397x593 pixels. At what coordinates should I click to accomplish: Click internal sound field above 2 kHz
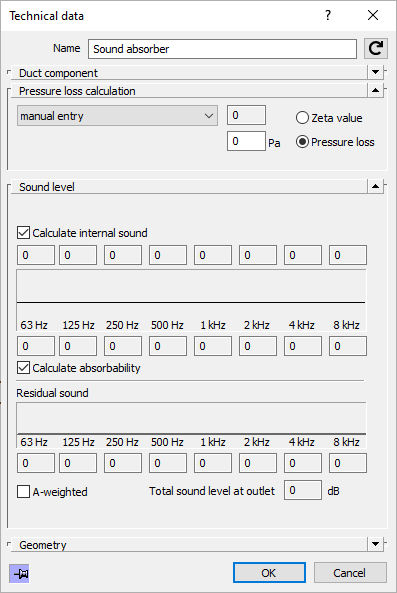[x=258, y=255]
